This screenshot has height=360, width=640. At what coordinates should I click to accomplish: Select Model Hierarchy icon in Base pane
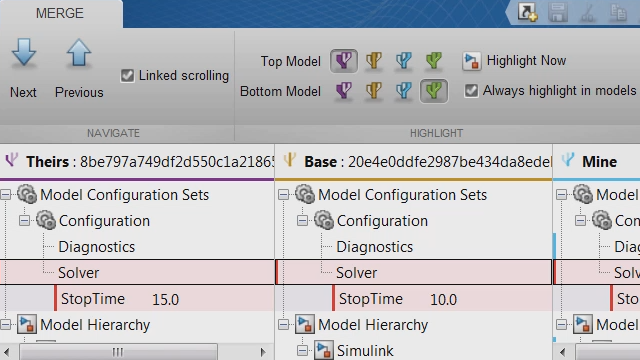coord(305,324)
